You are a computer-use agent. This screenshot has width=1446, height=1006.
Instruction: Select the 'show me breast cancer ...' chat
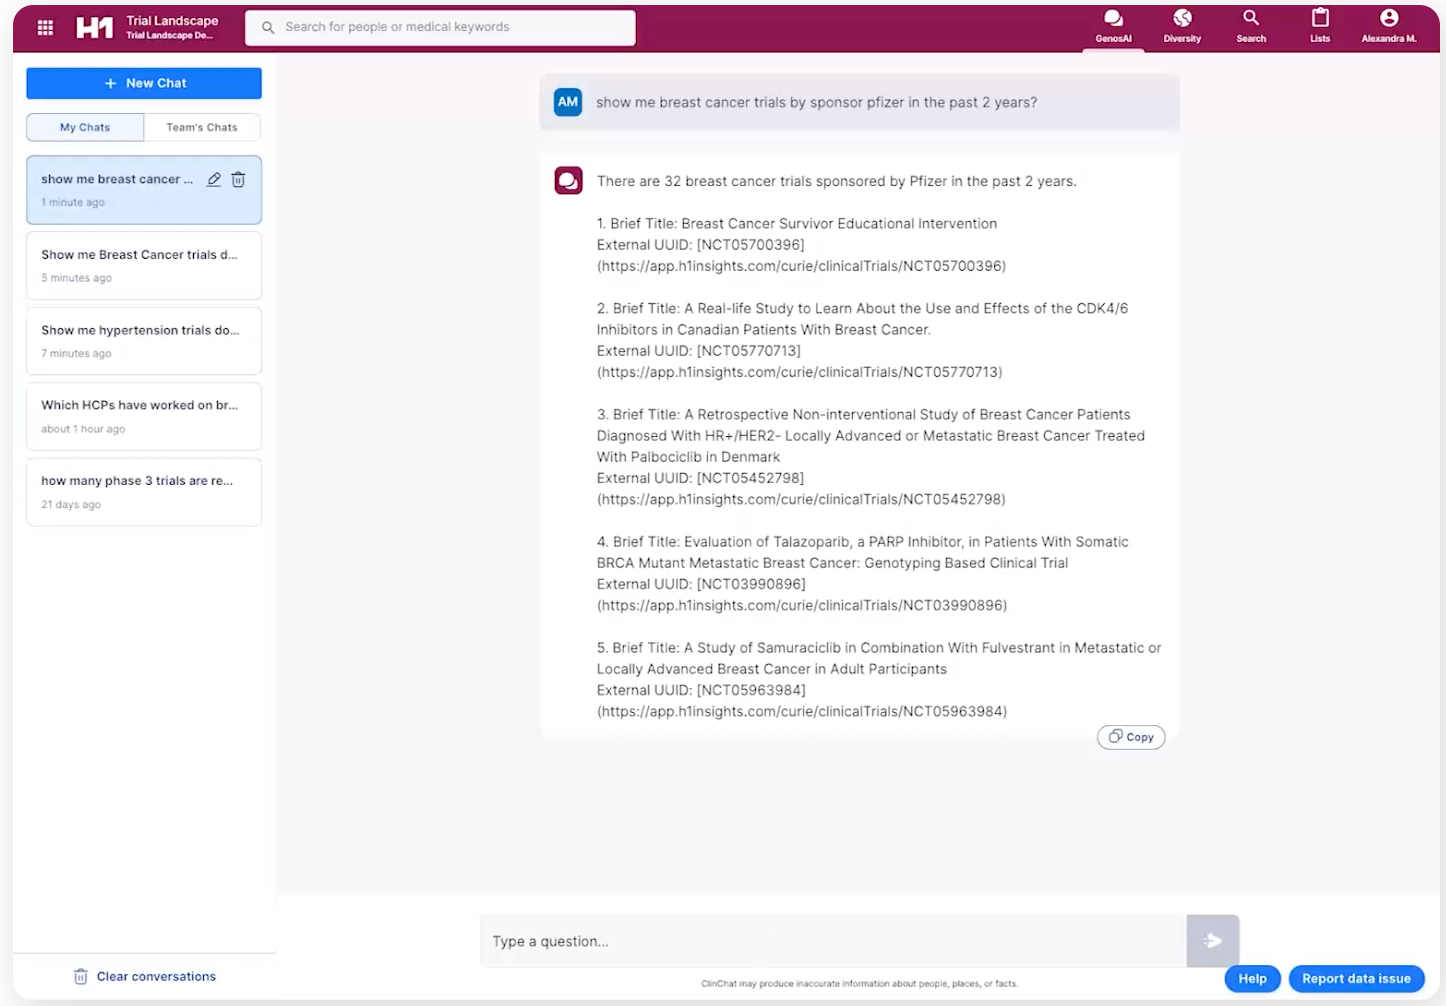(144, 190)
